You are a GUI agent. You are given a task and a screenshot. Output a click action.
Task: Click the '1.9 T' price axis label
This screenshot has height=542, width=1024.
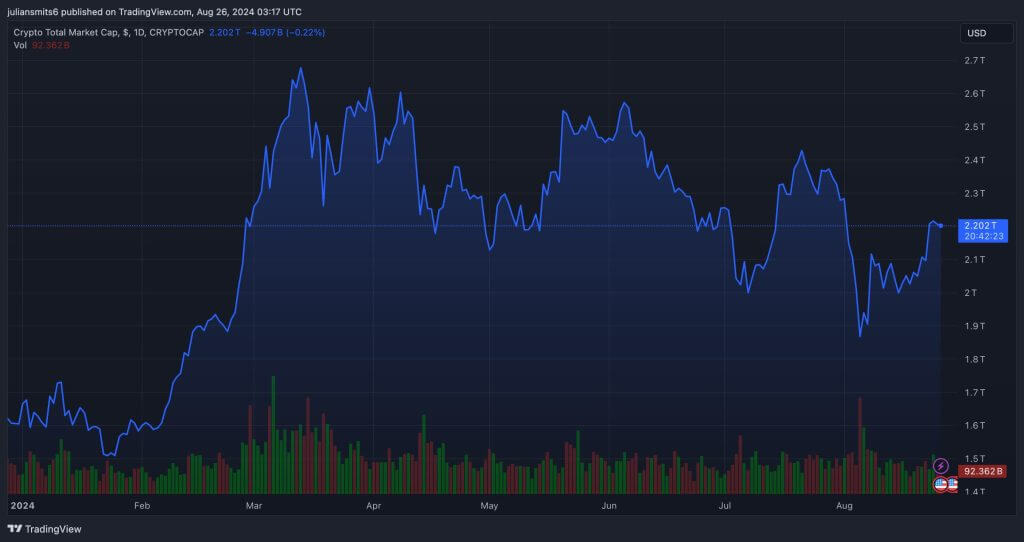pos(974,326)
